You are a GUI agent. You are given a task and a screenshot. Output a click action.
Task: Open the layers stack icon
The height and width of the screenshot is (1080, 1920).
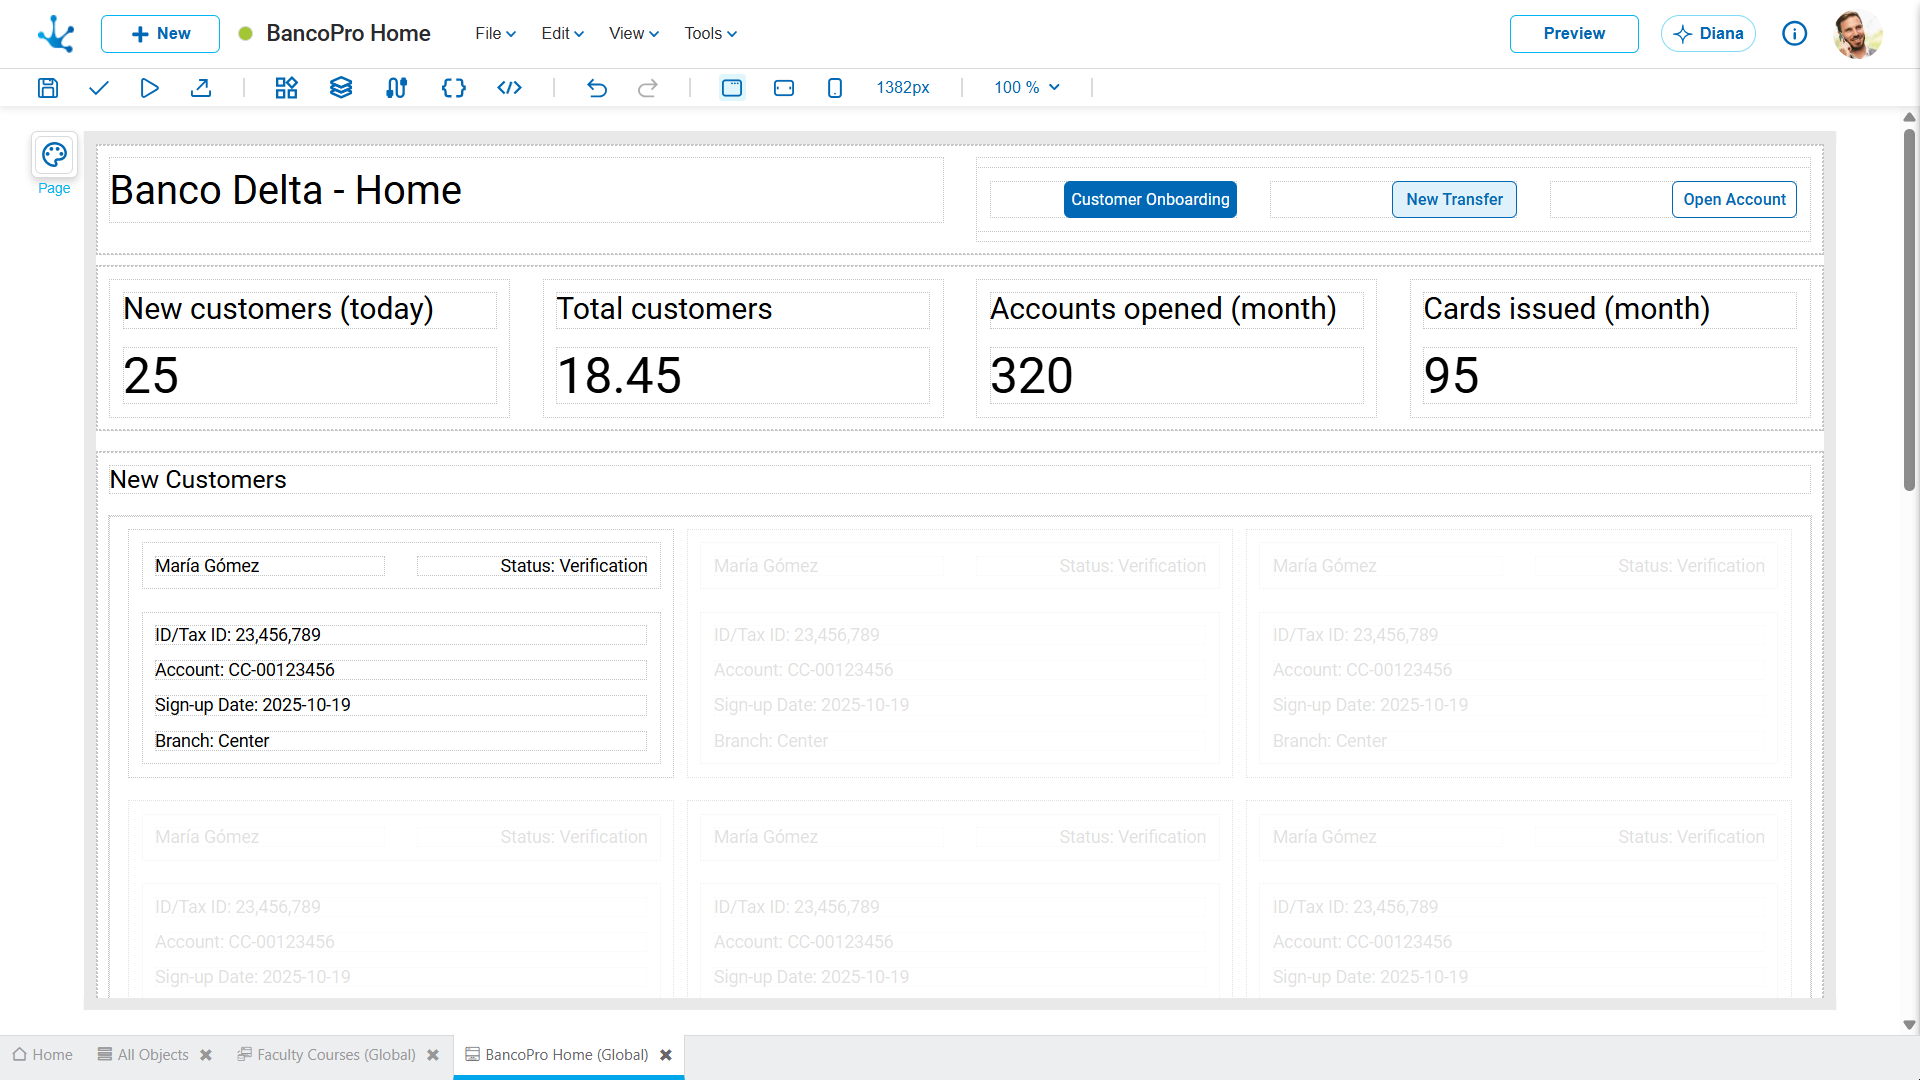point(341,88)
